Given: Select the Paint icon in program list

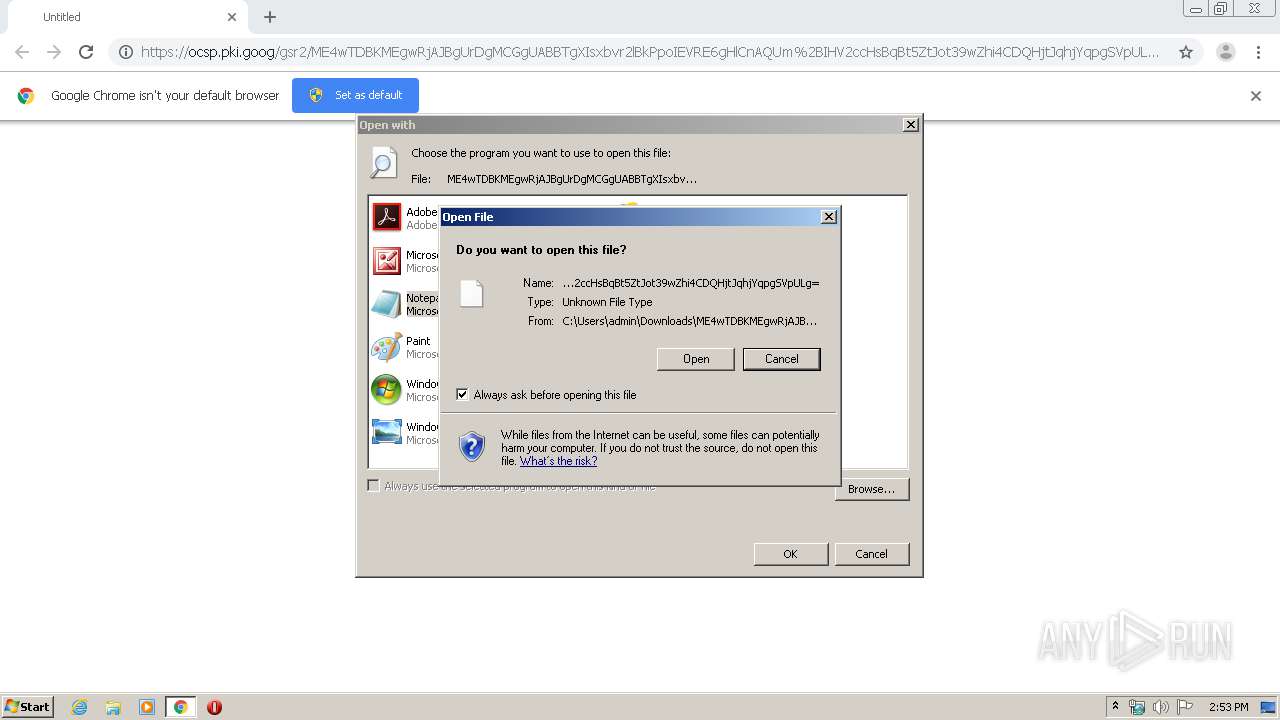Looking at the screenshot, I should pyautogui.click(x=386, y=347).
